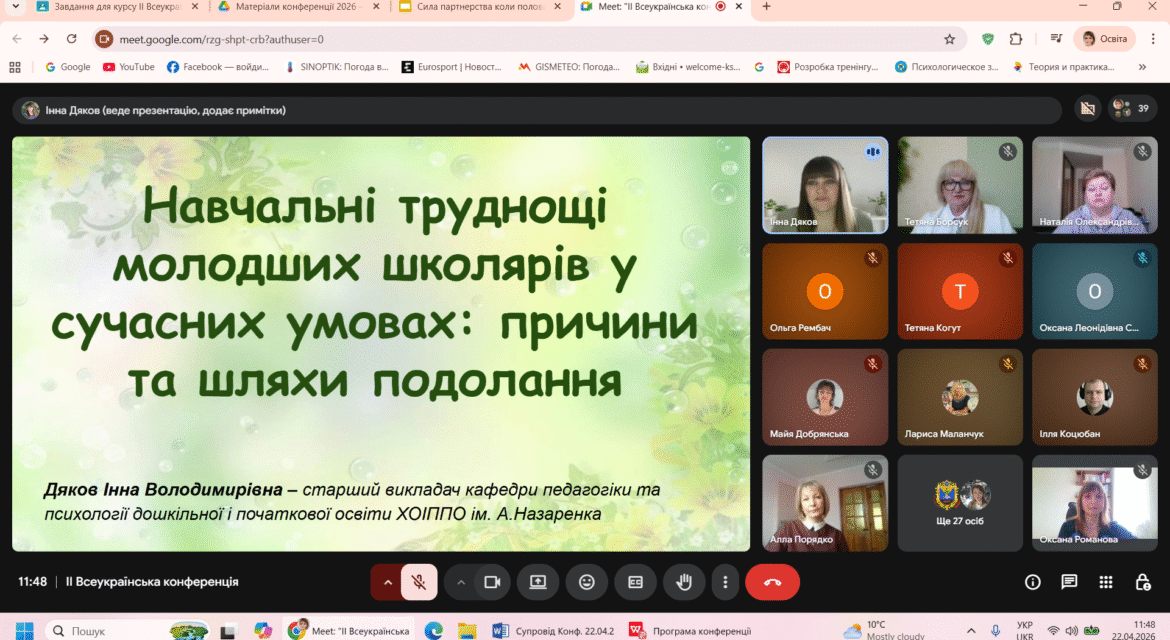Screen dimensions: 1170x640
Task: Open the chat panel icon
Action: [x=1069, y=582]
